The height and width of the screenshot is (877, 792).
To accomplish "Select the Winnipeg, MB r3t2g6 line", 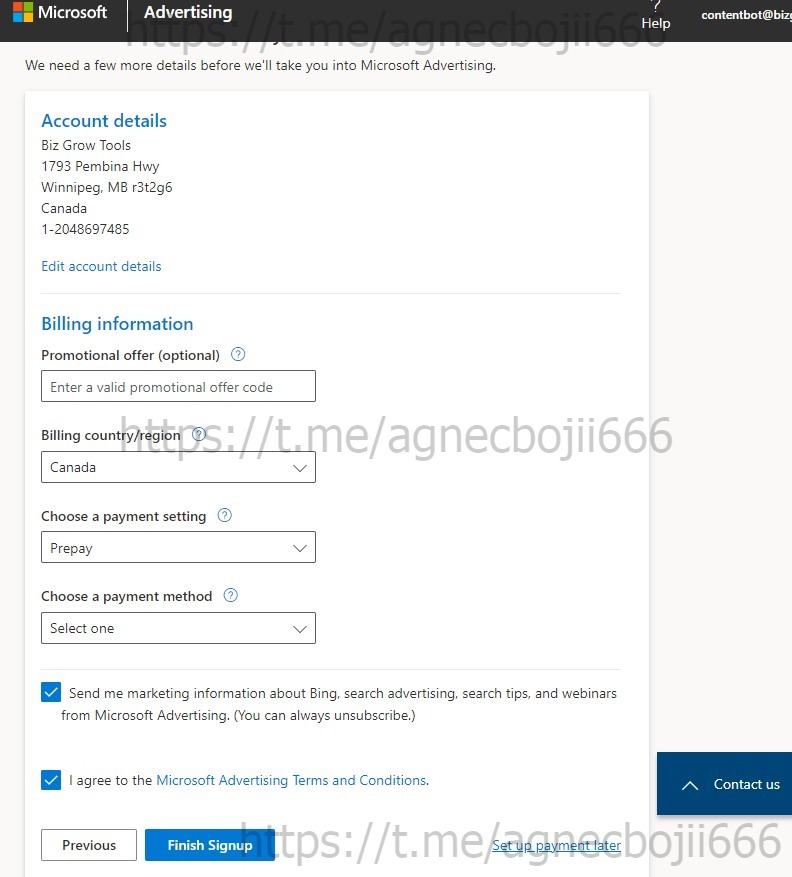I will [107, 187].
